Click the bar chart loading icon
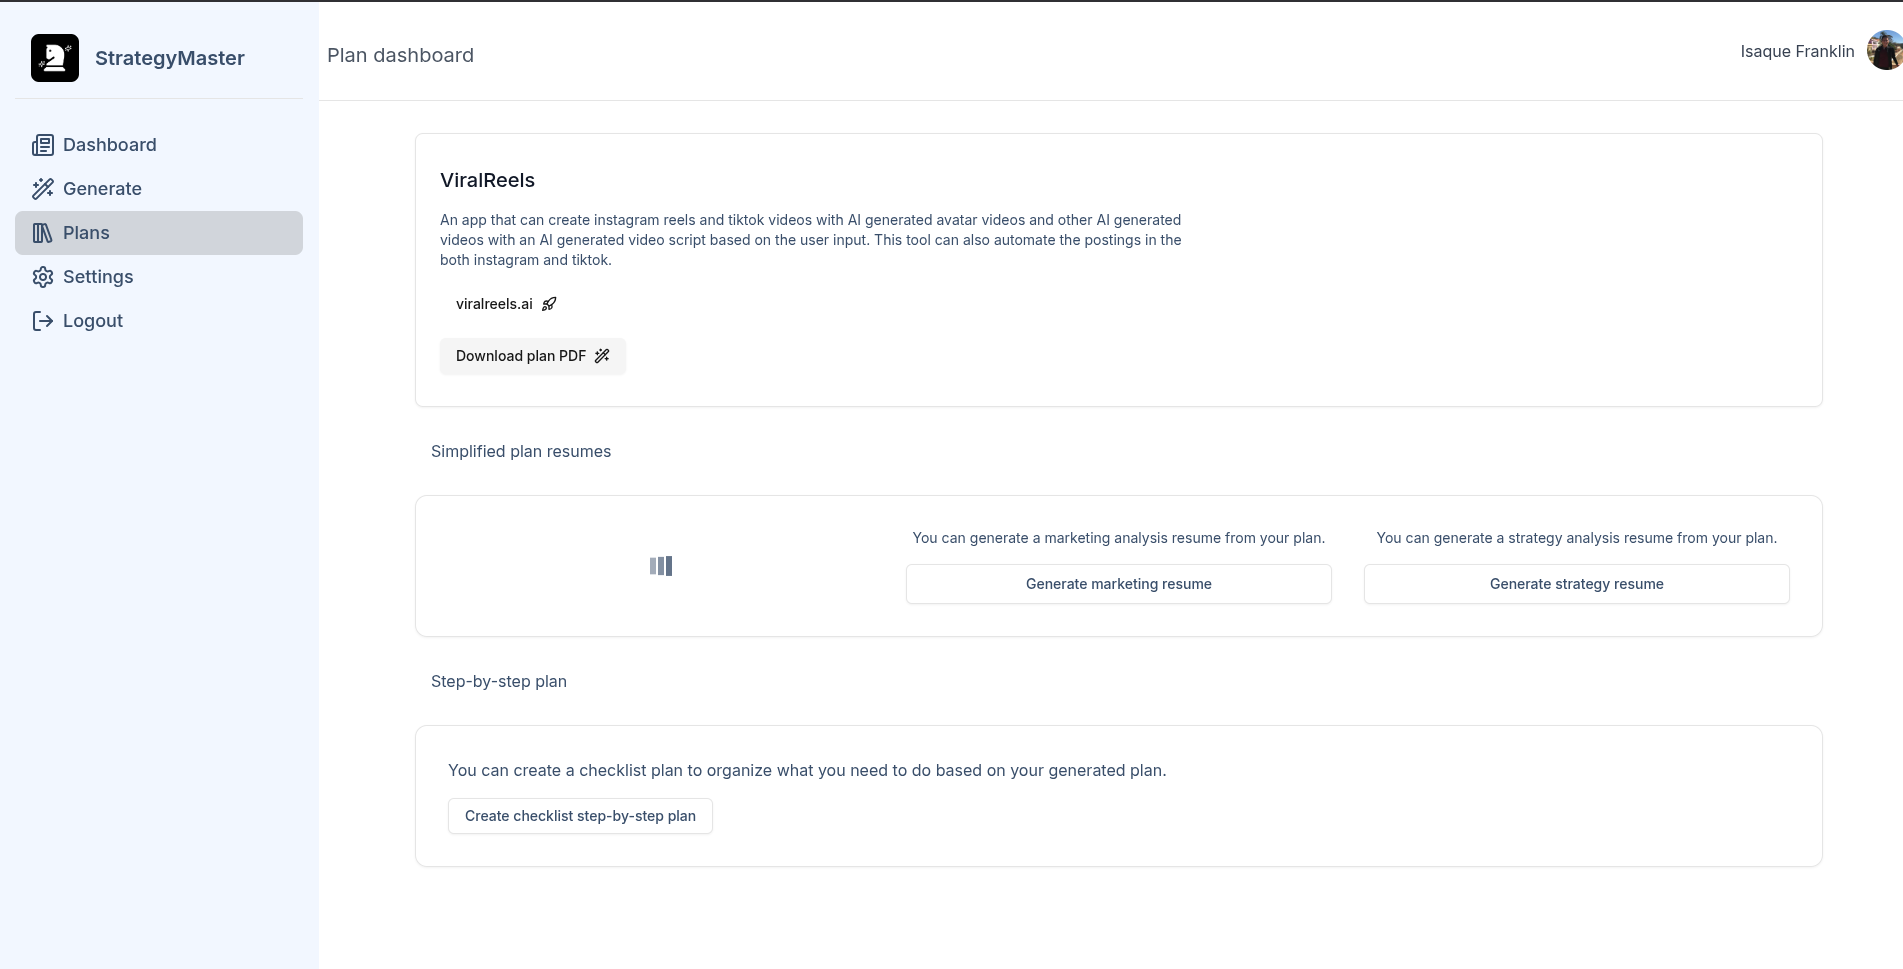This screenshot has height=969, width=1903. (x=661, y=566)
